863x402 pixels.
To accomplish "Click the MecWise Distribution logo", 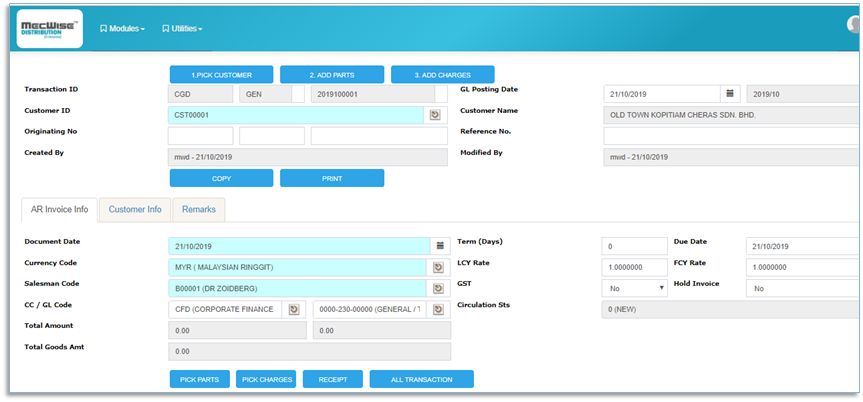I will (50, 29).
